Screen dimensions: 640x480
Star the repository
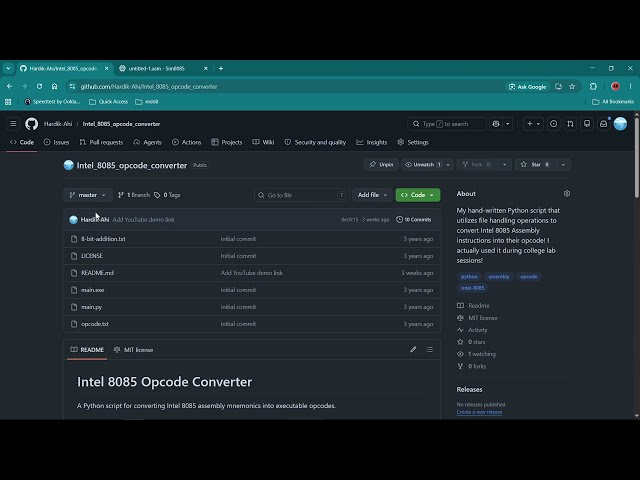[536, 164]
